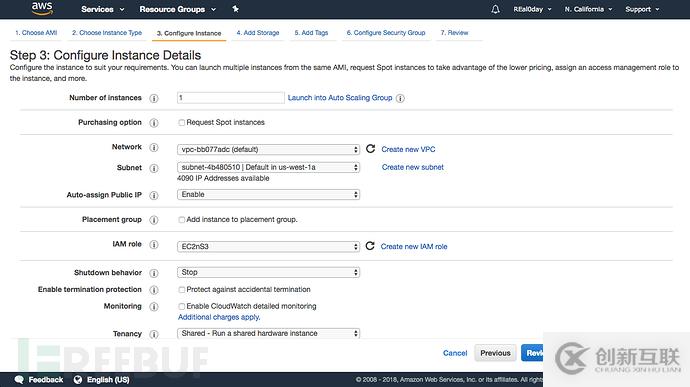
Task: Open the Services menu
Action: [103, 9]
